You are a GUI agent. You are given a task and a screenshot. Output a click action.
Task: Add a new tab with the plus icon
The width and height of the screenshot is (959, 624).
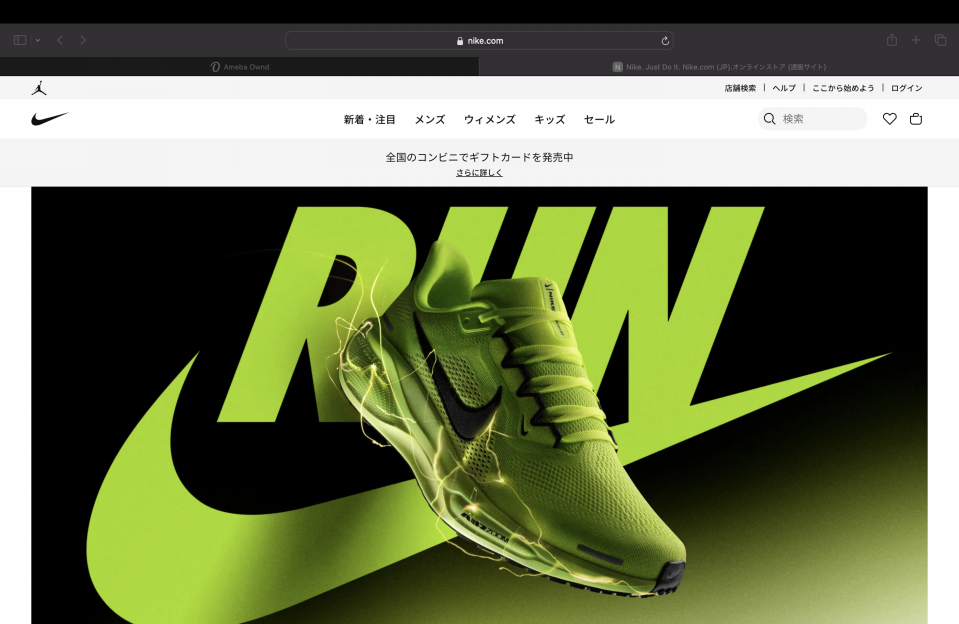pyautogui.click(x=916, y=40)
